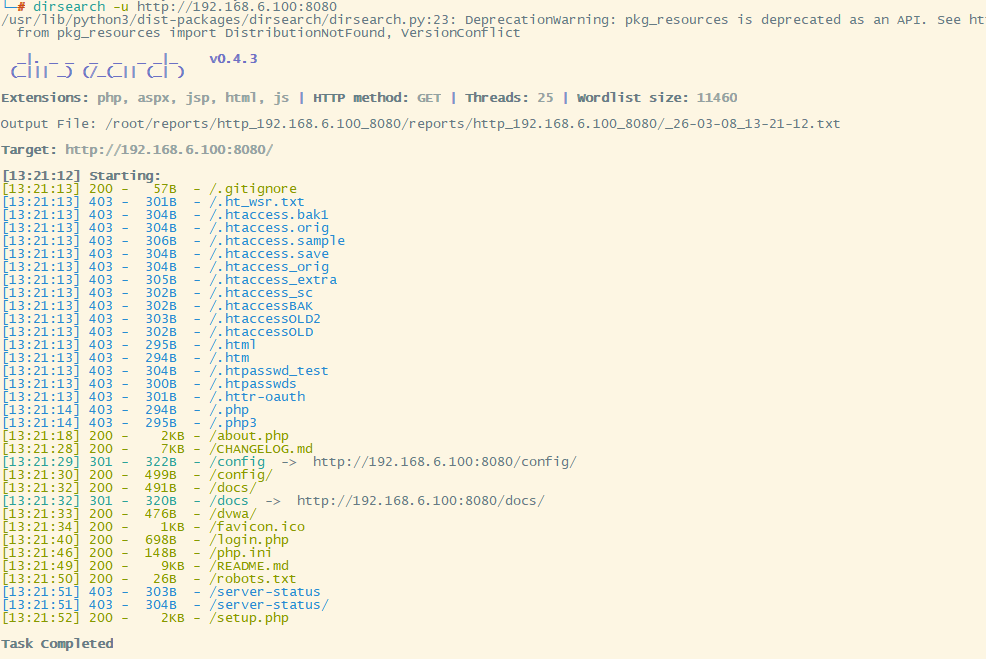986x659 pixels.
Task: Select the /setup.php result
Action: (x=249, y=617)
